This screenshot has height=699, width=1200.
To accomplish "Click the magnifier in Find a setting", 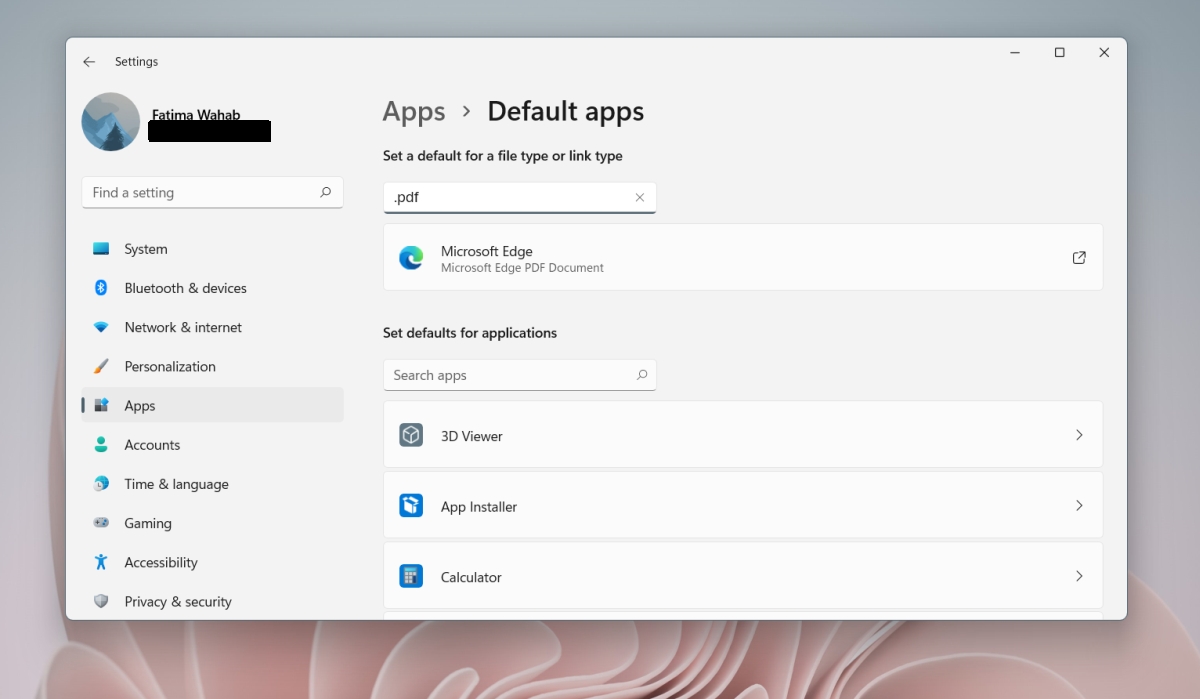I will 325,192.
